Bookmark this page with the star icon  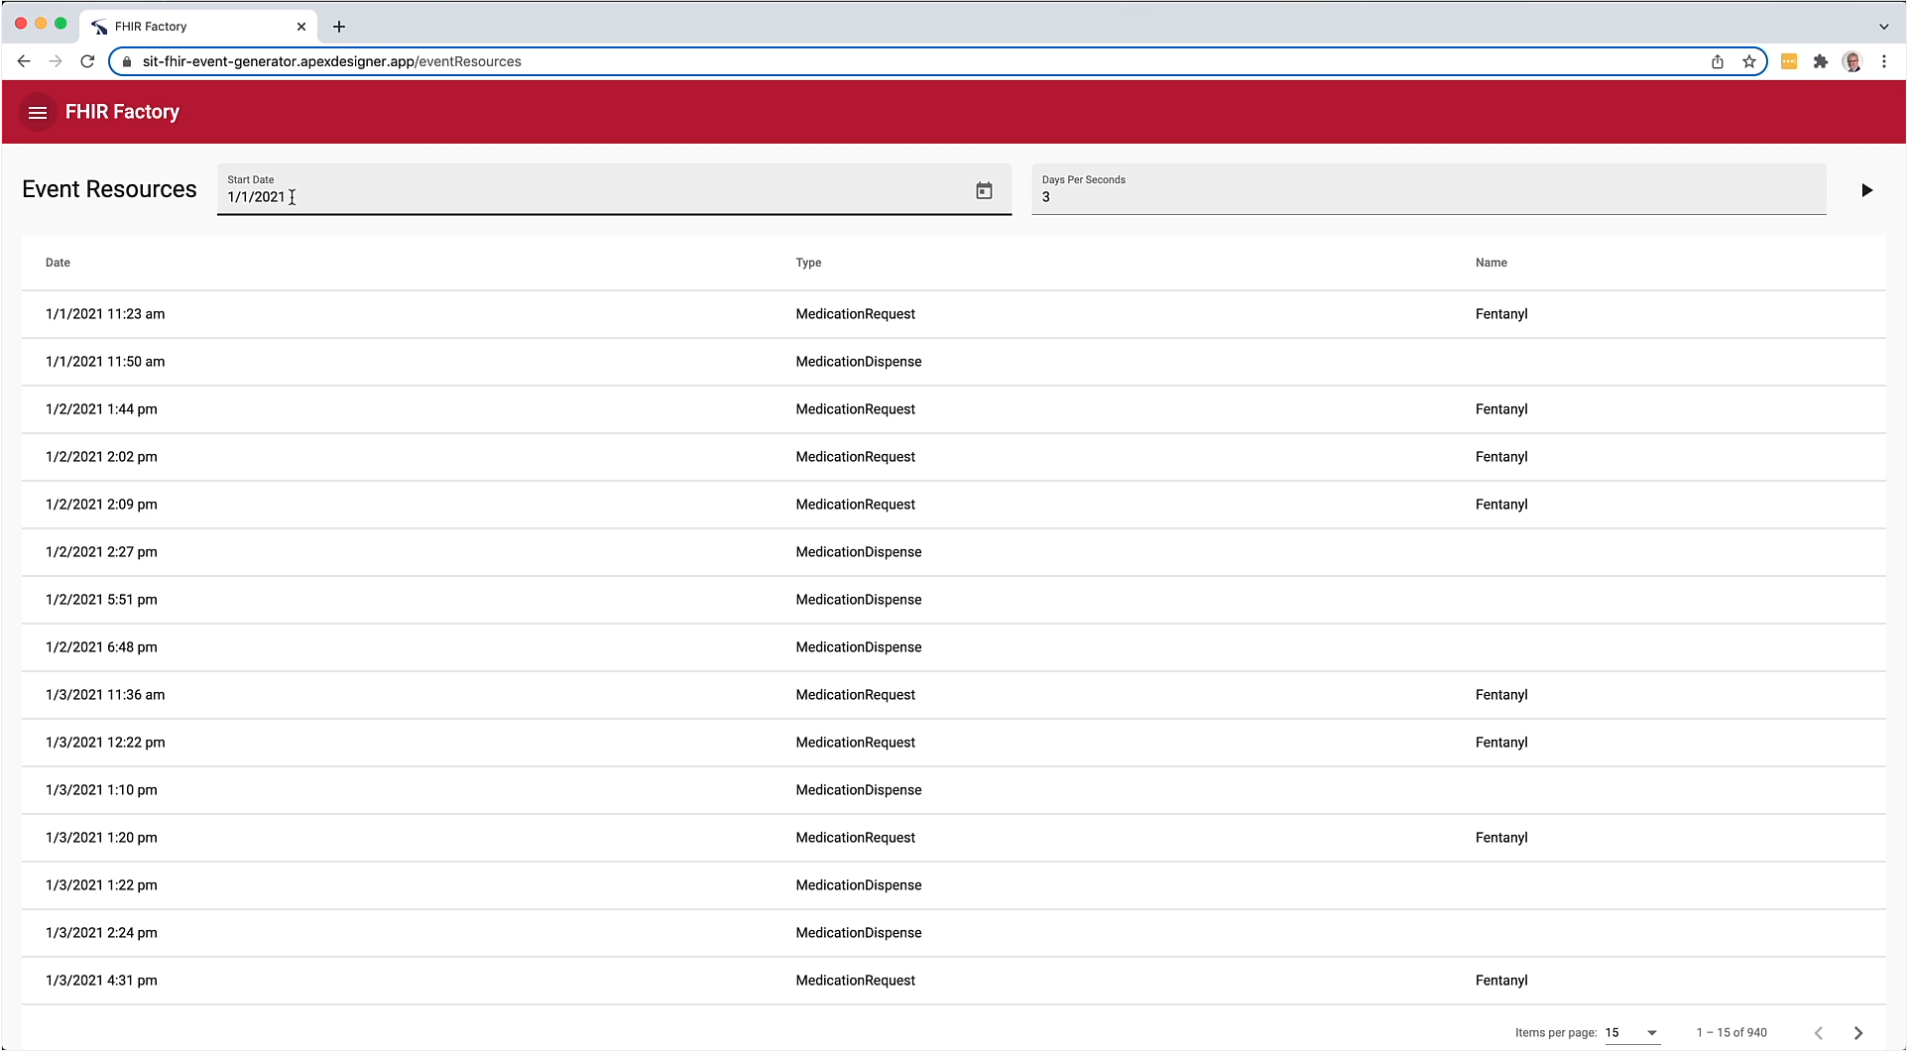pos(1749,61)
